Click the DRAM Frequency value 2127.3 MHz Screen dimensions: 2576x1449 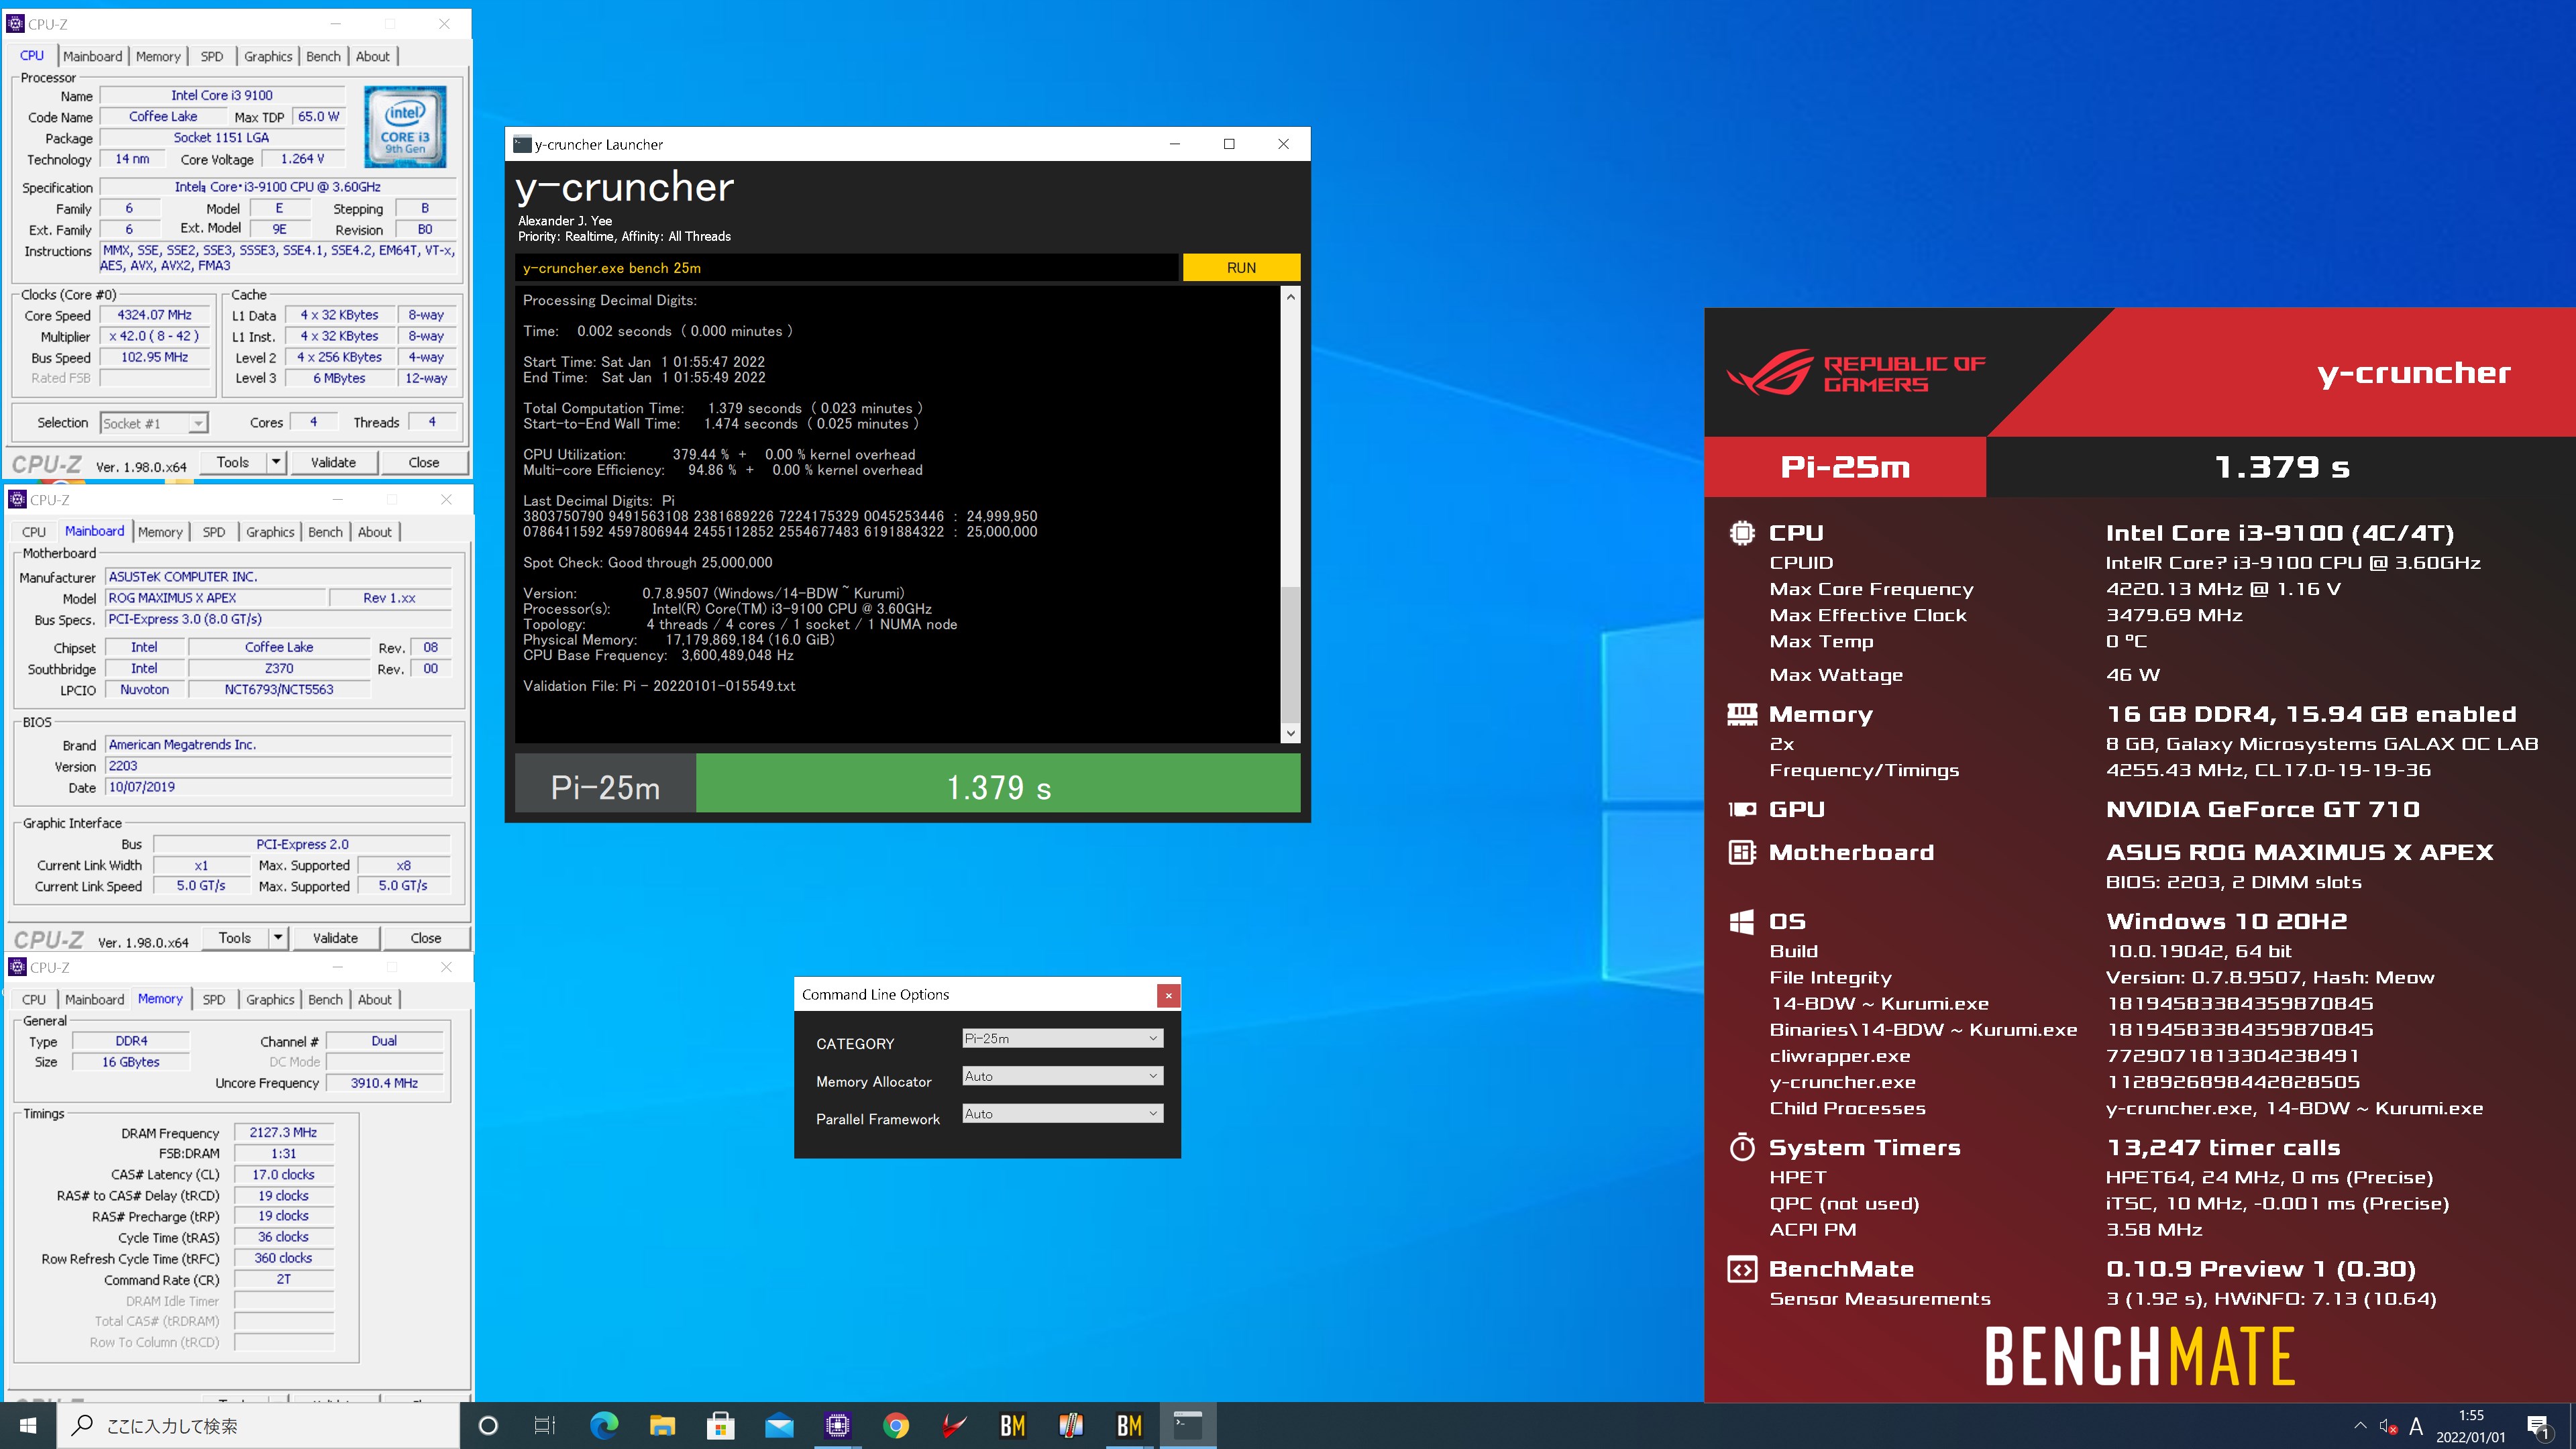tap(283, 1132)
